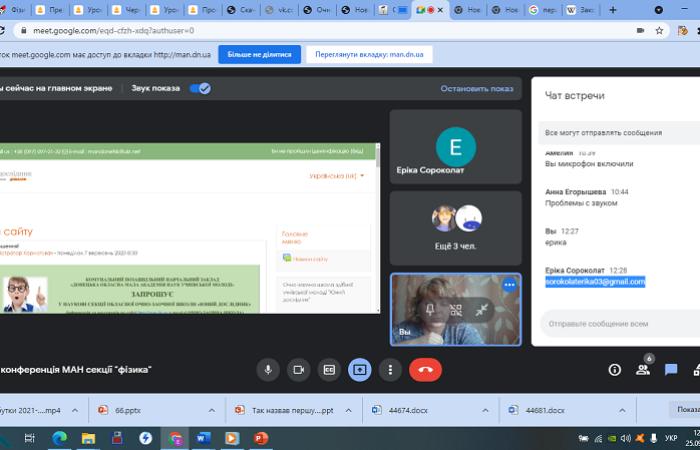The height and width of the screenshot is (450, 700).
Task: Click the present screen button
Action: [359, 369]
